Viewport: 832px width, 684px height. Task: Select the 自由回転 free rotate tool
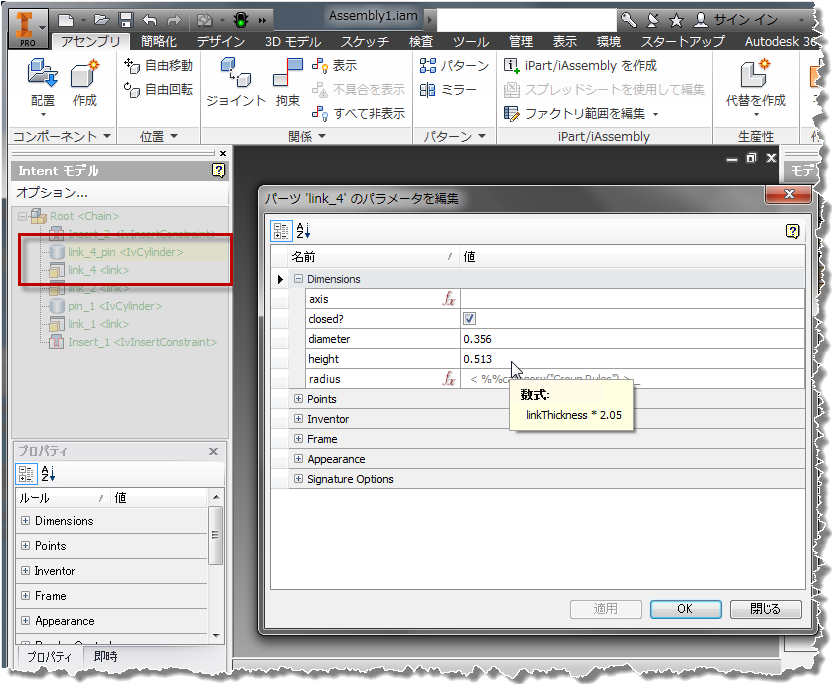[x=158, y=89]
